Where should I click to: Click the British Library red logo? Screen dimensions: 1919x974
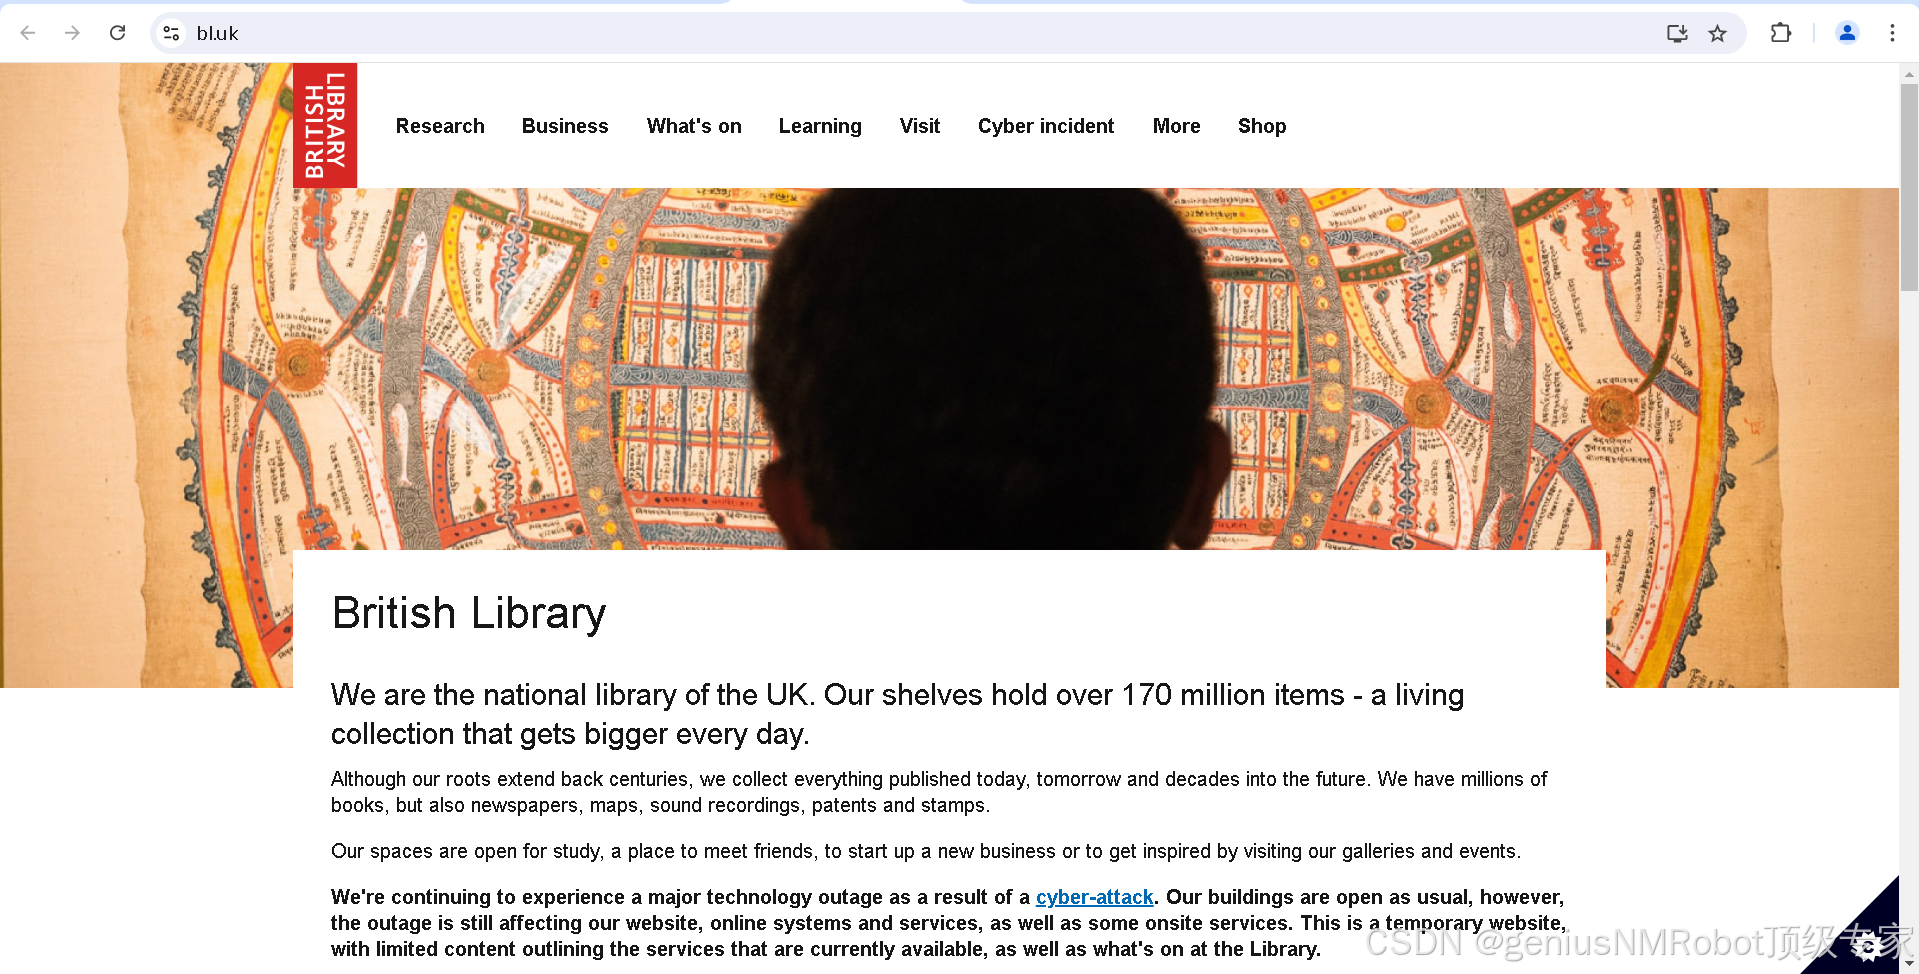(325, 125)
